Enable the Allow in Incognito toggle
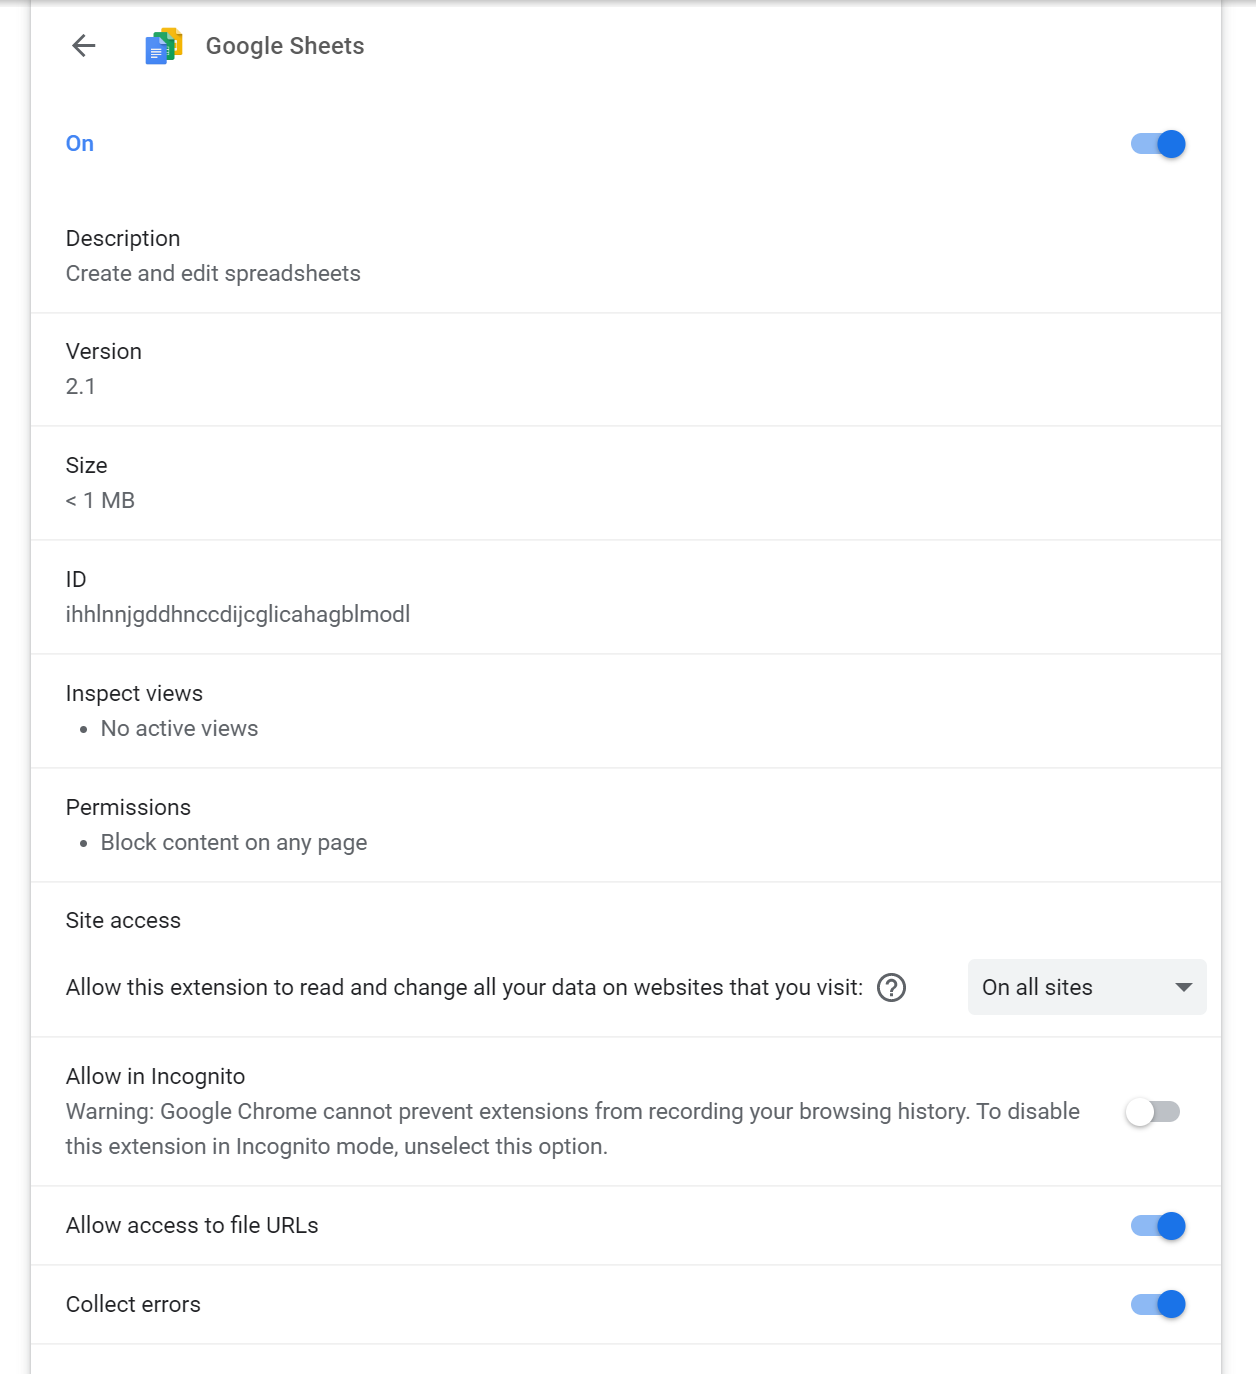This screenshot has height=1374, width=1256. tap(1153, 1112)
